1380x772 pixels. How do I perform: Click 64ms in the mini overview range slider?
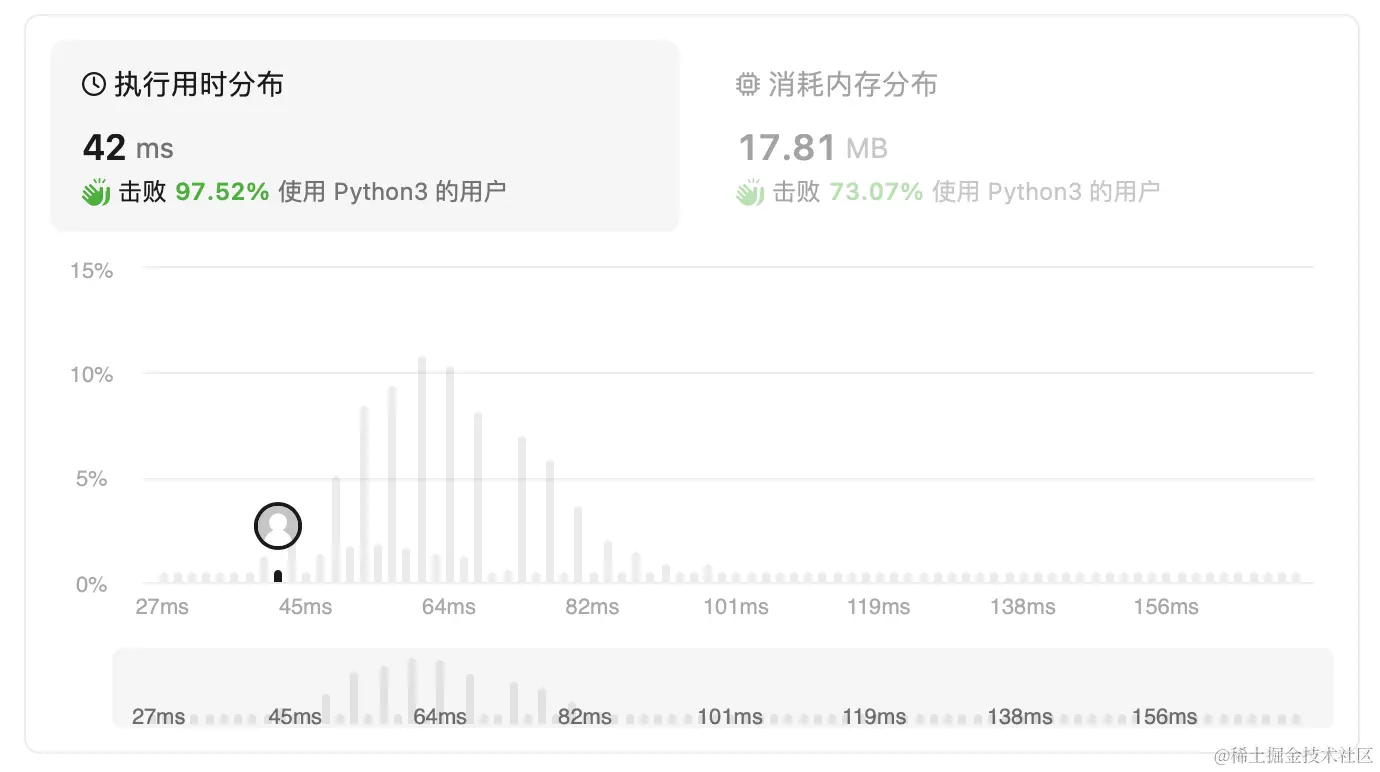[x=440, y=717]
